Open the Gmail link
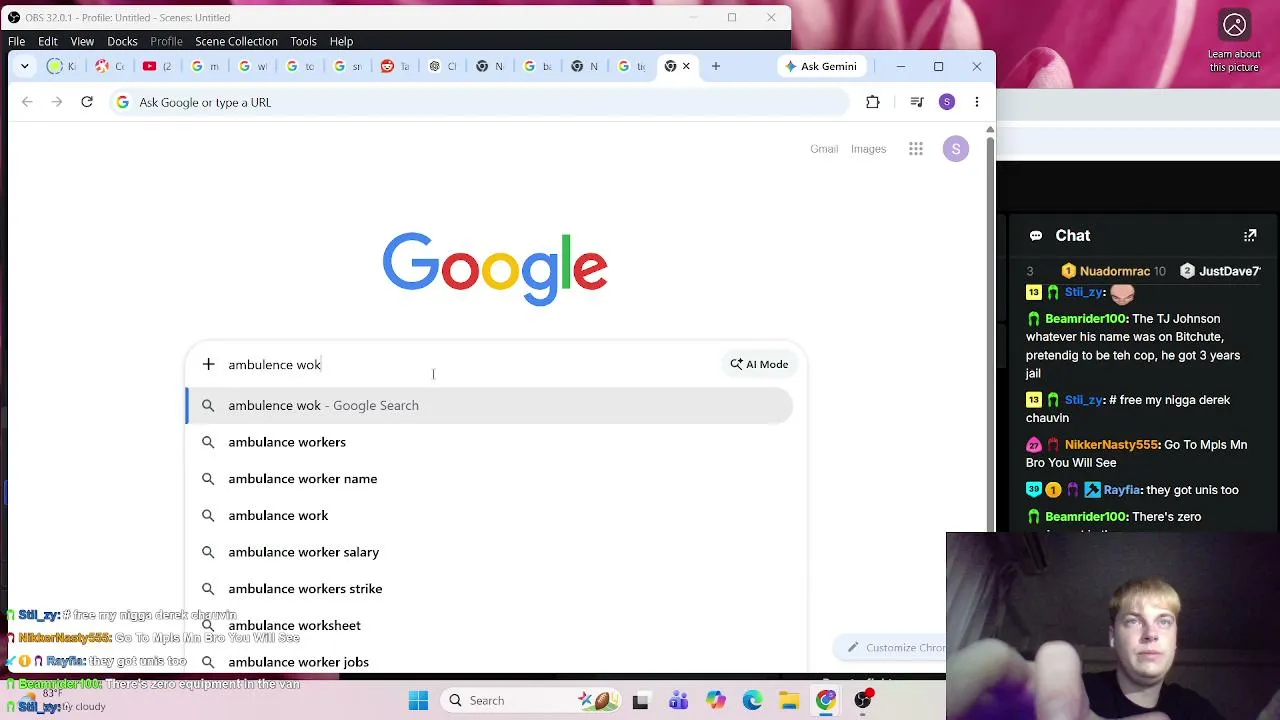 click(x=824, y=149)
